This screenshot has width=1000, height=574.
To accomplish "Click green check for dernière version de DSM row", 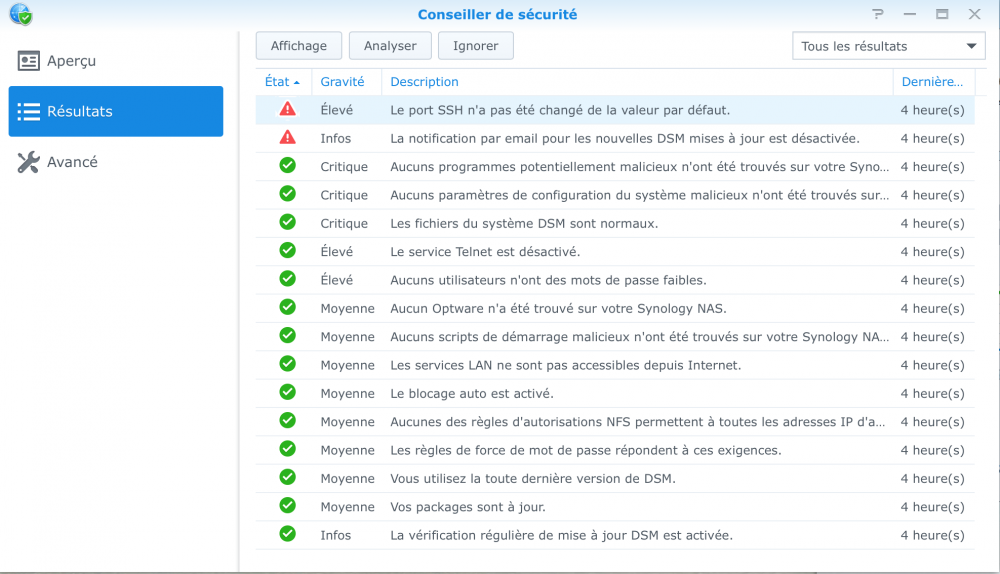I will click(288, 477).
